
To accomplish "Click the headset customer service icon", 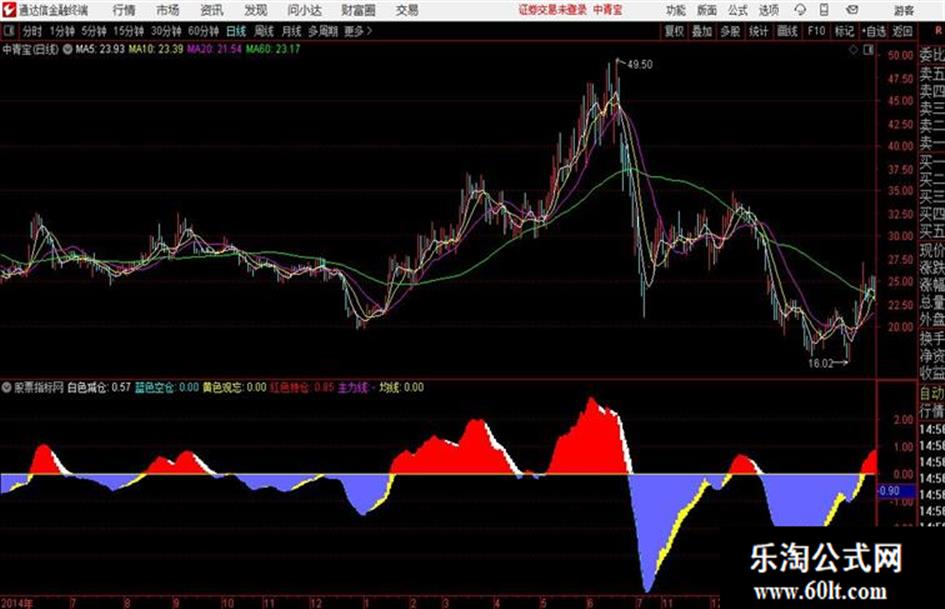I will coord(800,10).
